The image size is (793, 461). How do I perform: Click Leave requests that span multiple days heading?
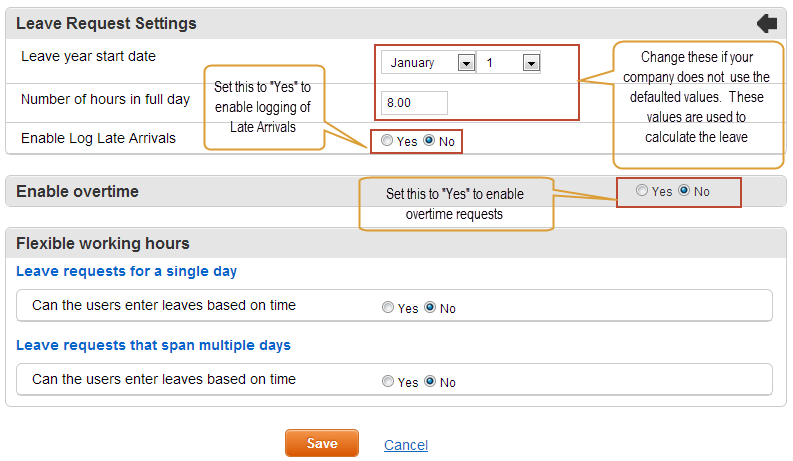coord(153,345)
